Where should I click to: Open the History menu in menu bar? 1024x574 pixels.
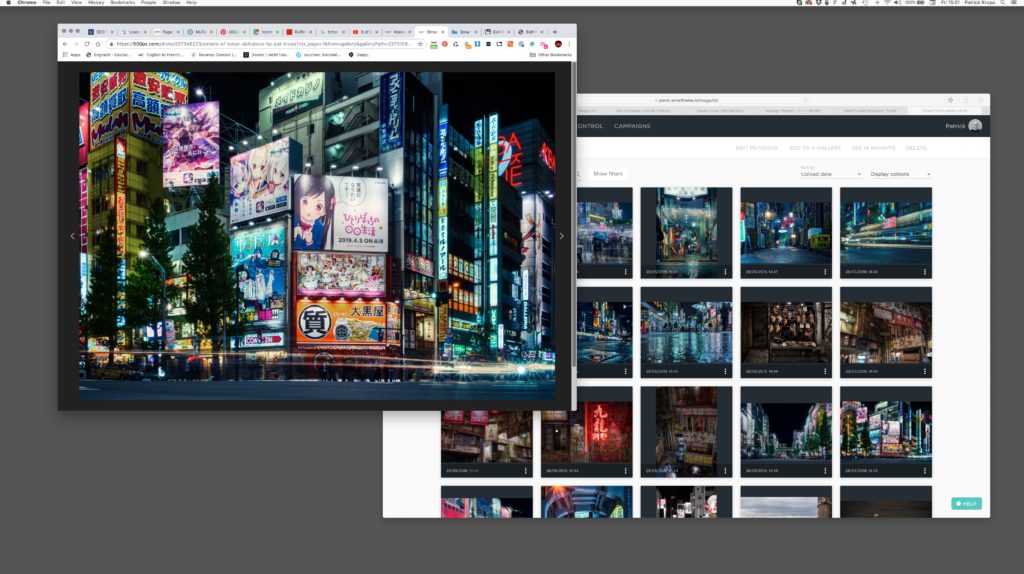pyautogui.click(x=96, y=3)
